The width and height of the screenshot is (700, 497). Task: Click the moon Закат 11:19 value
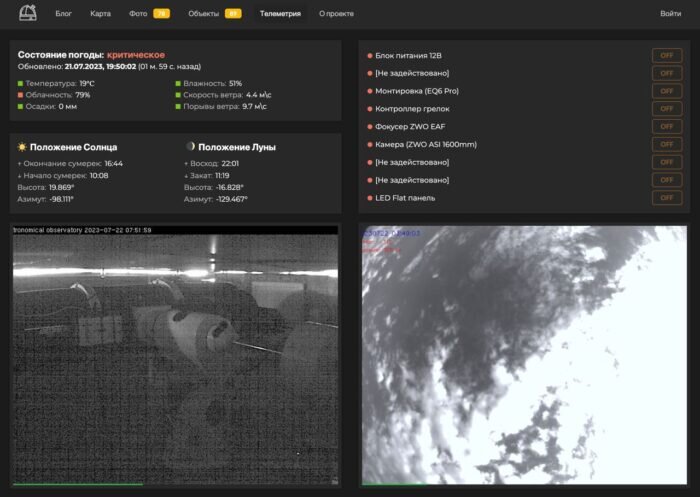click(x=222, y=175)
